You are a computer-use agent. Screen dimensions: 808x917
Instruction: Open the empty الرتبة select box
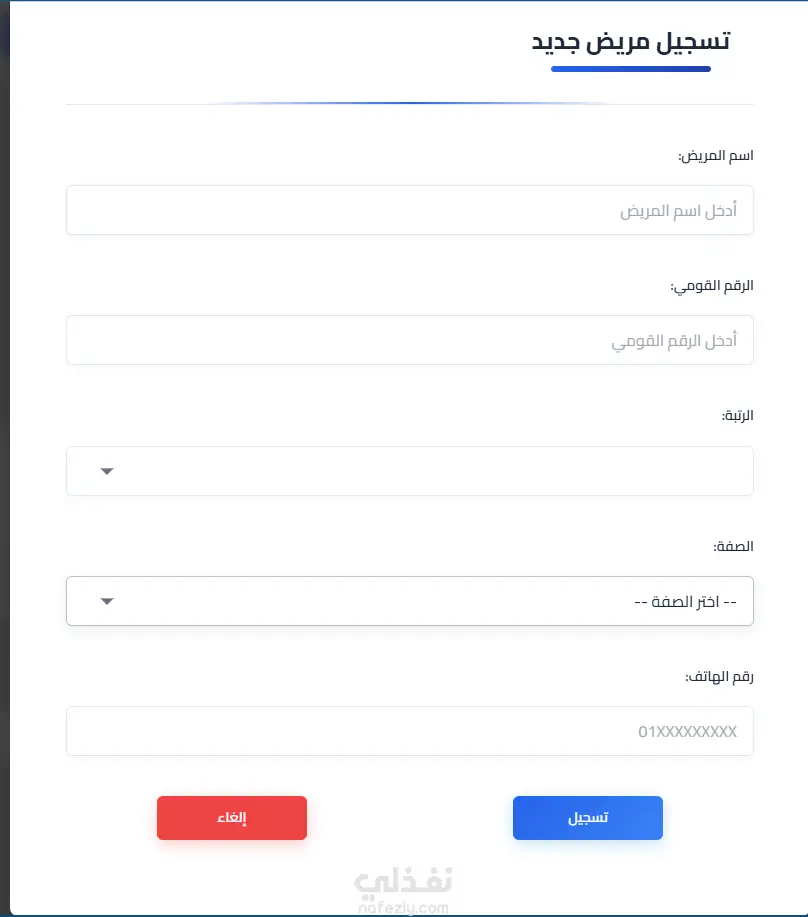410,471
